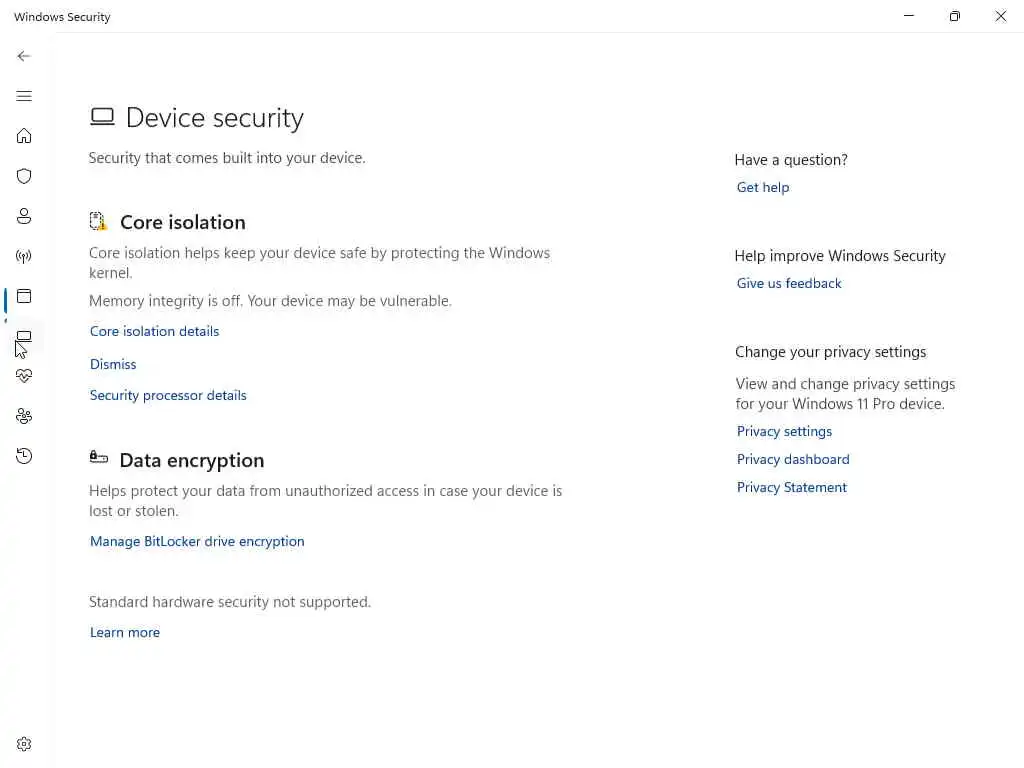Open Core isolation details link

[x=154, y=331]
